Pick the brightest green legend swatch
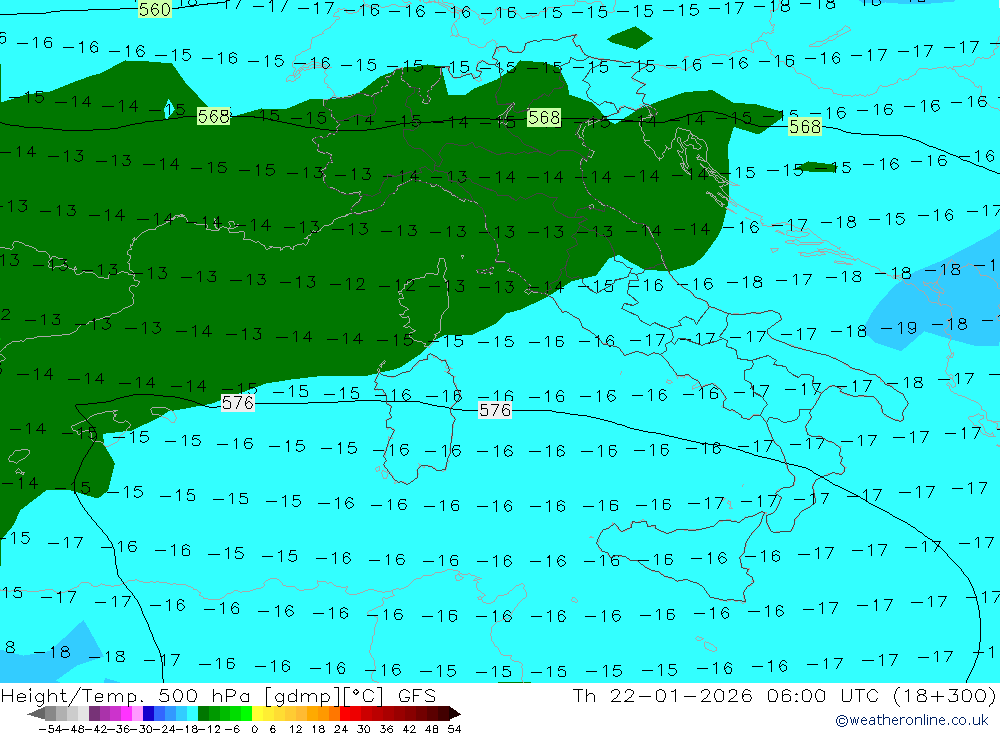The height and width of the screenshot is (733, 1000). [246, 713]
